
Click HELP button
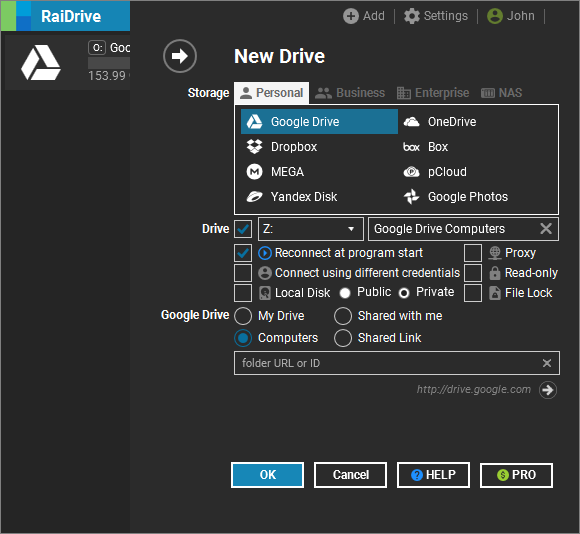point(434,475)
